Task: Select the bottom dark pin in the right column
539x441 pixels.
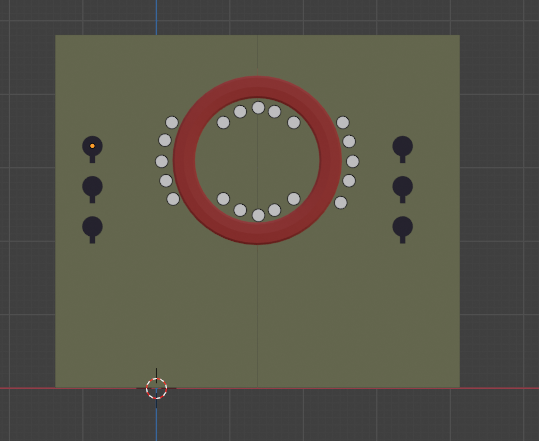Action: tap(403, 230)
